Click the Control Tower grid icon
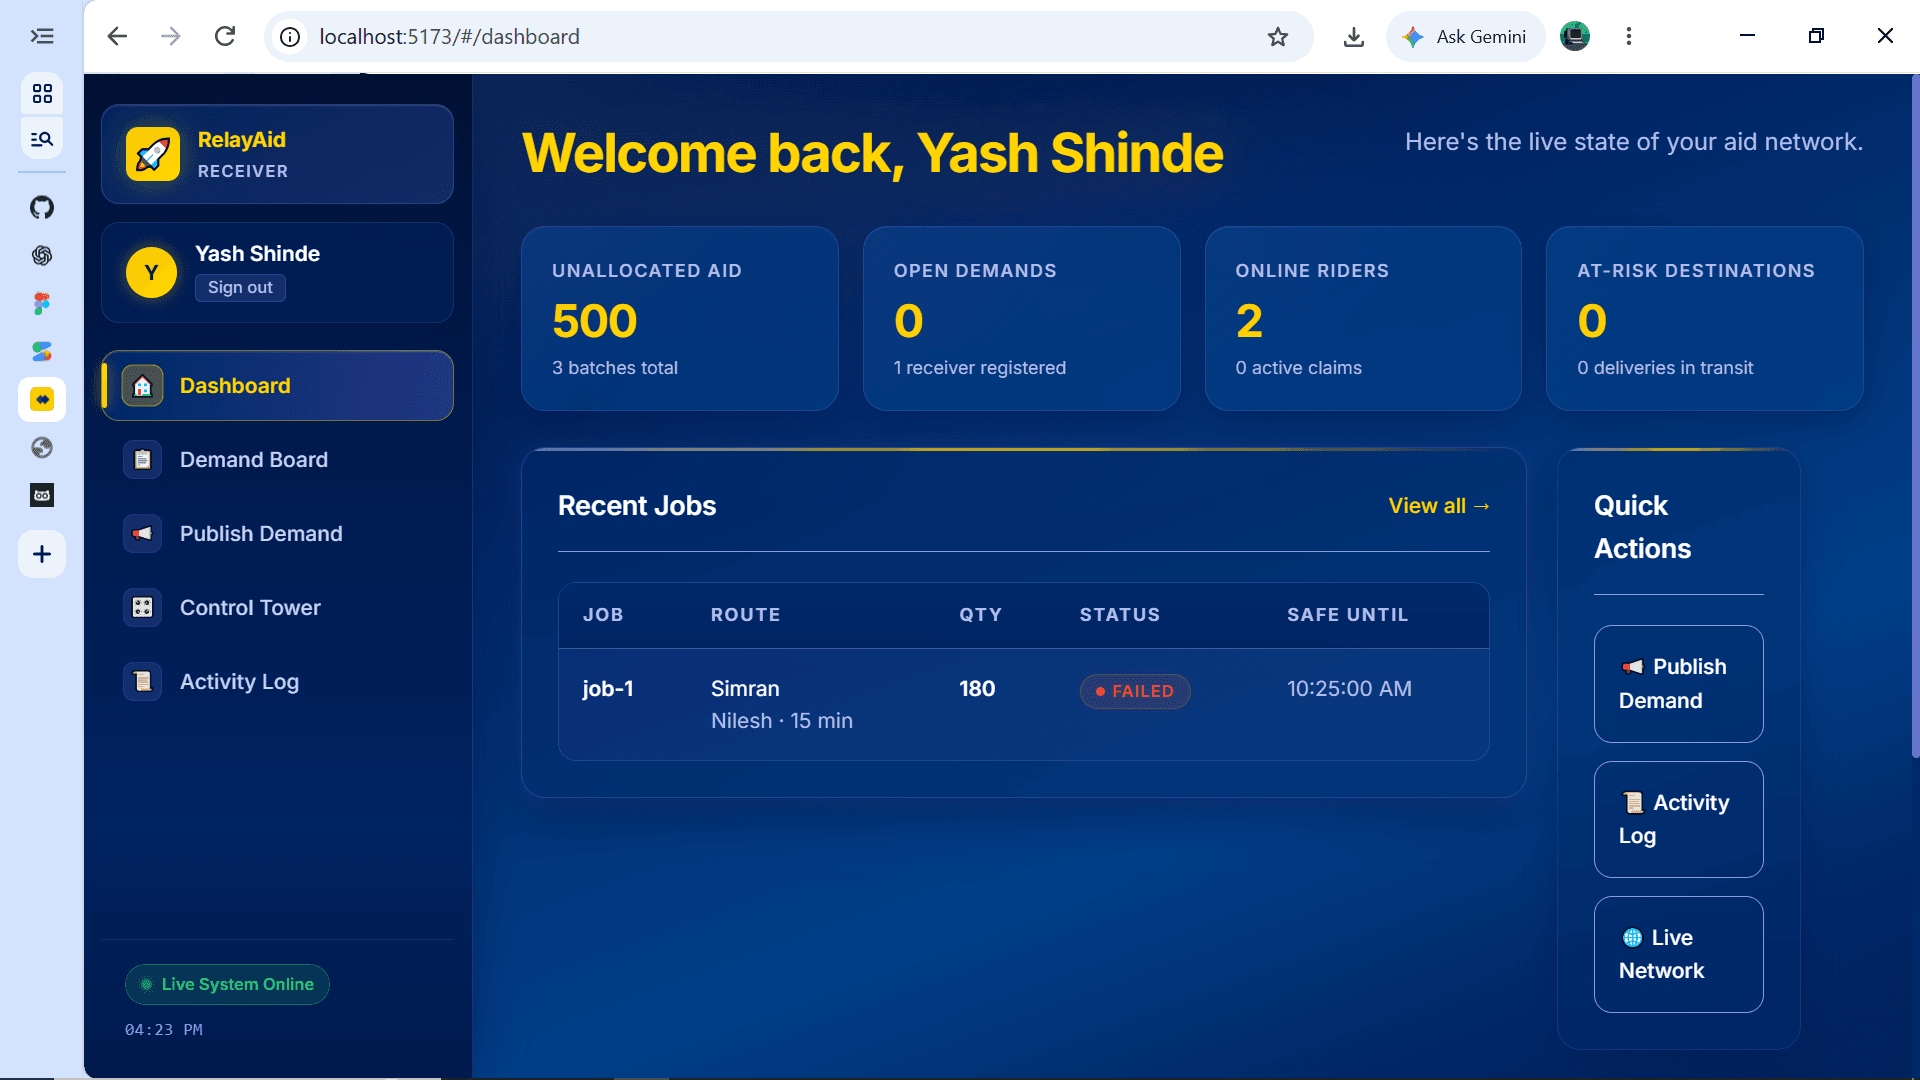The width and height of the screenshot is (1920, 1080). [x=143, y=608]
